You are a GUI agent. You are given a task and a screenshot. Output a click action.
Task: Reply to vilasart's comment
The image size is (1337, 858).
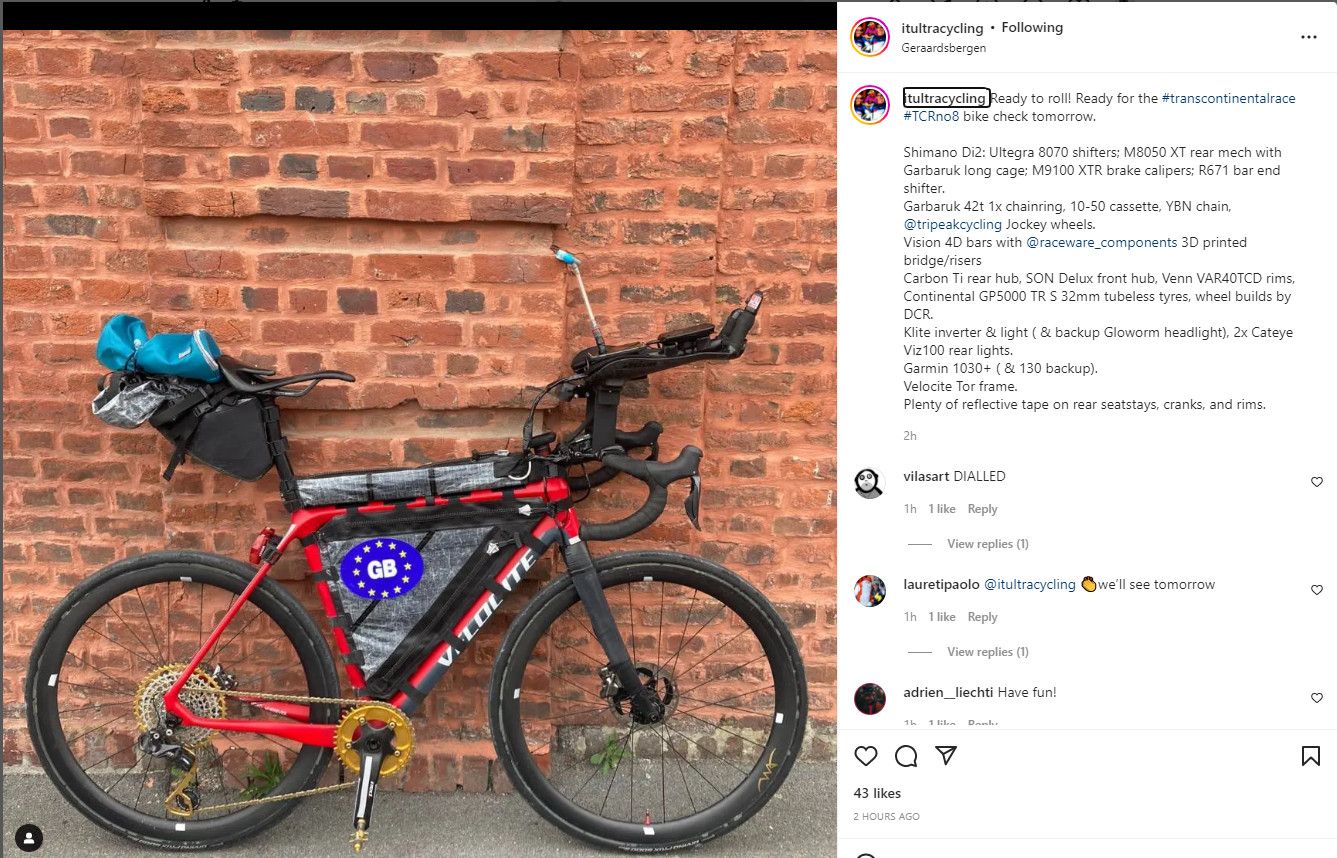tap(982, 509)
